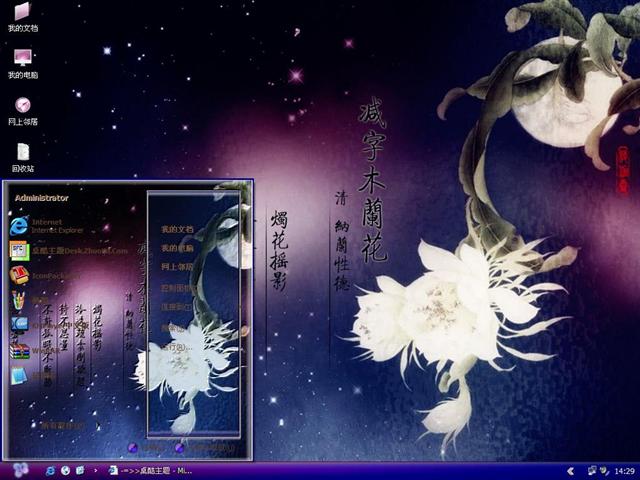Select 我的电脑 in Start menu list
Viewport: 640px width, 480px height.
177,248
